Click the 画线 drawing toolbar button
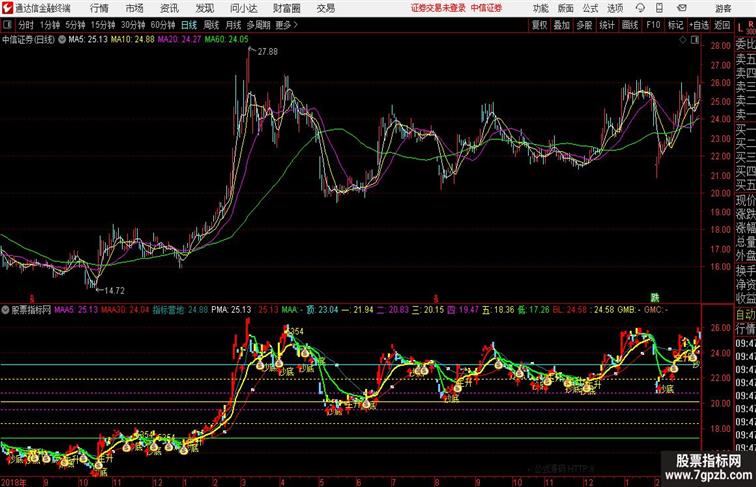Image resolution: width=756 pixels, height=487 pixels. pyautogui.click(x=630, y=25)
